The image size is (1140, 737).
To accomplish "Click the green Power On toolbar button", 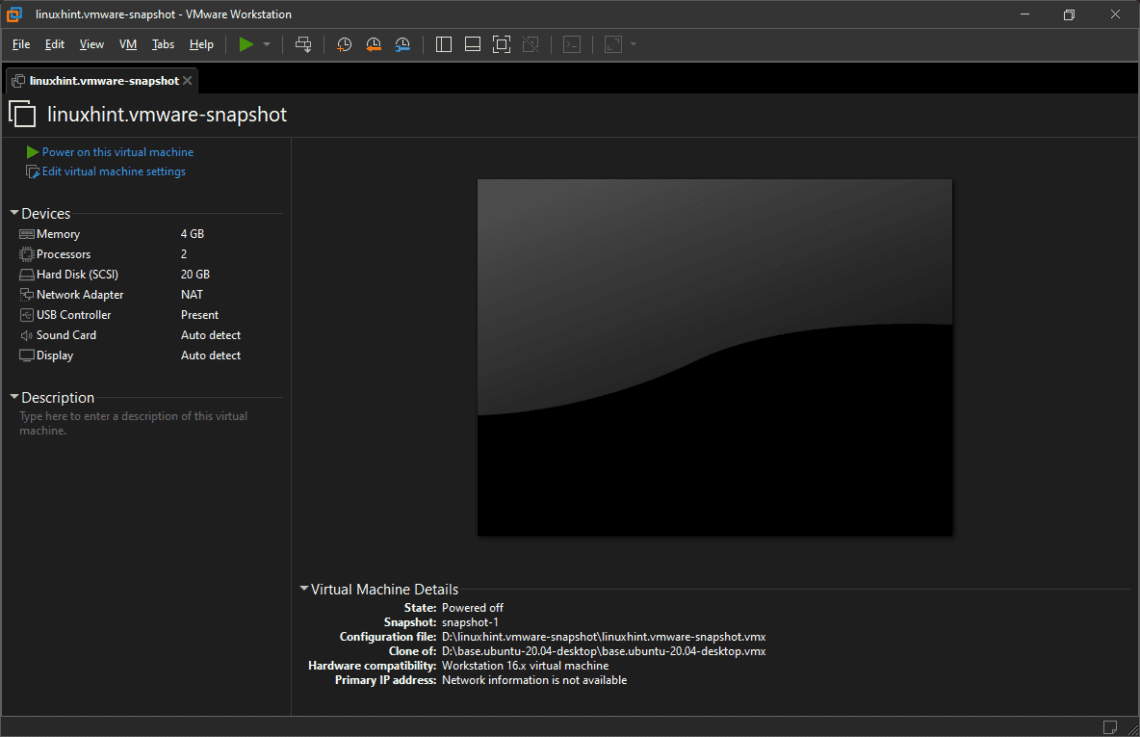I will point(246,44).
